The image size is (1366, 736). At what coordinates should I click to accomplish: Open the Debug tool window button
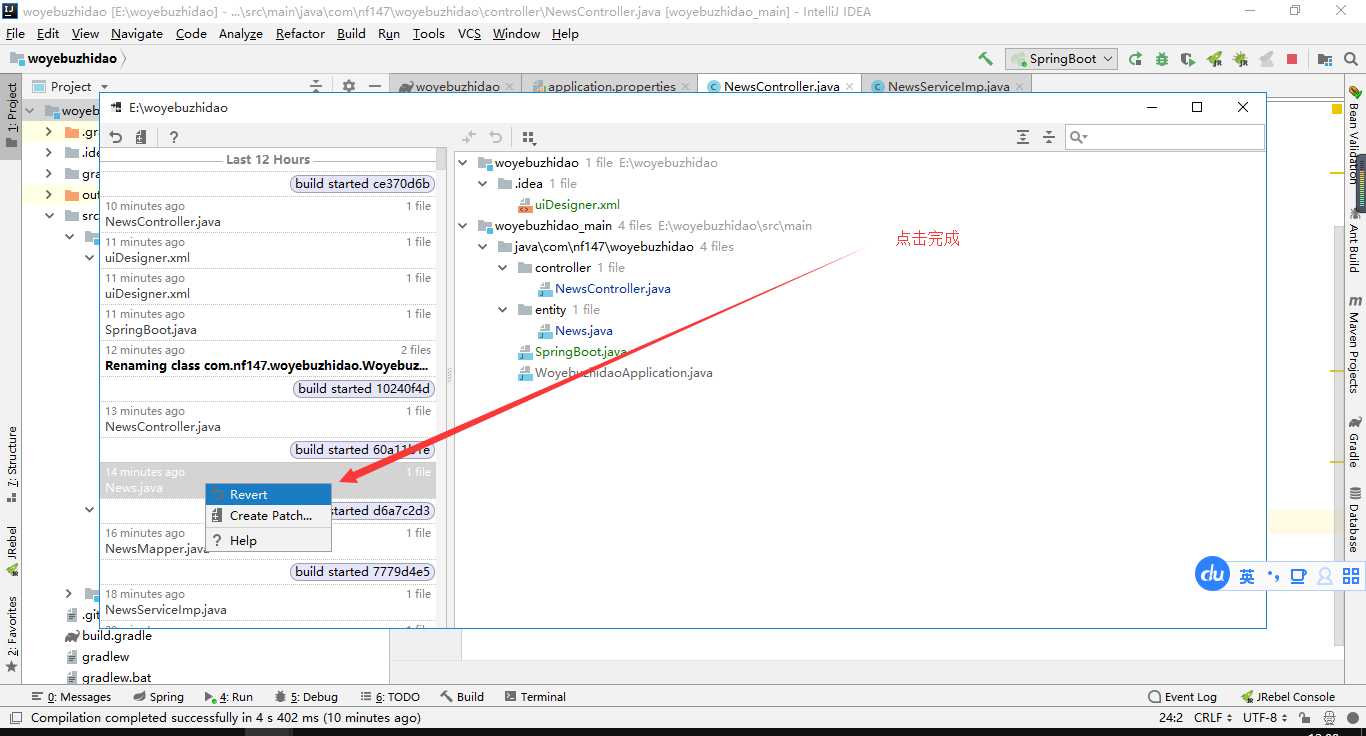click(306, 697)
